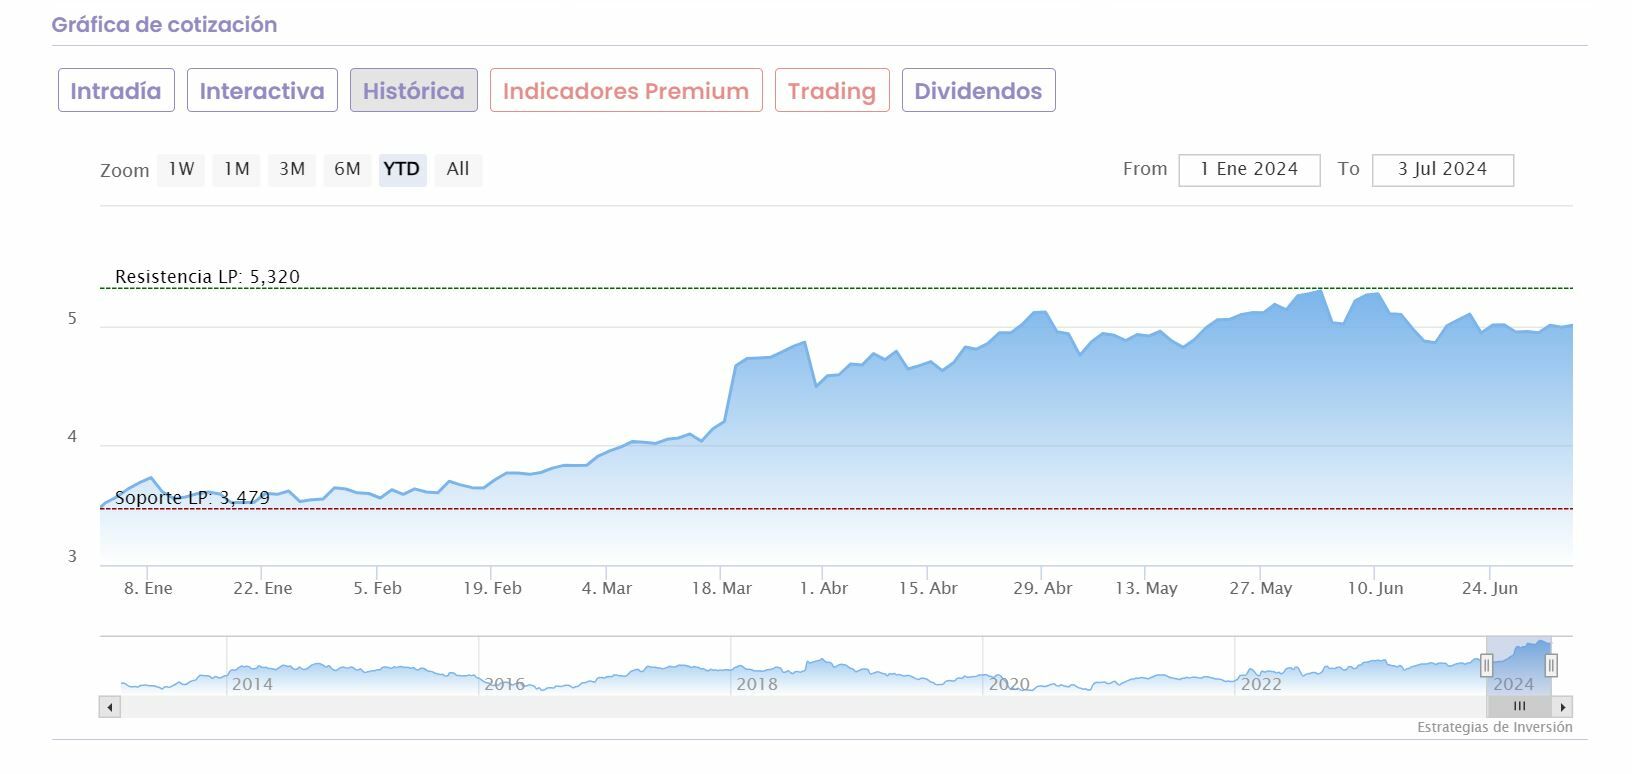Screen dimensions: 1632x774
Task: Select the 1W zoom range
Action: (181, 169)
